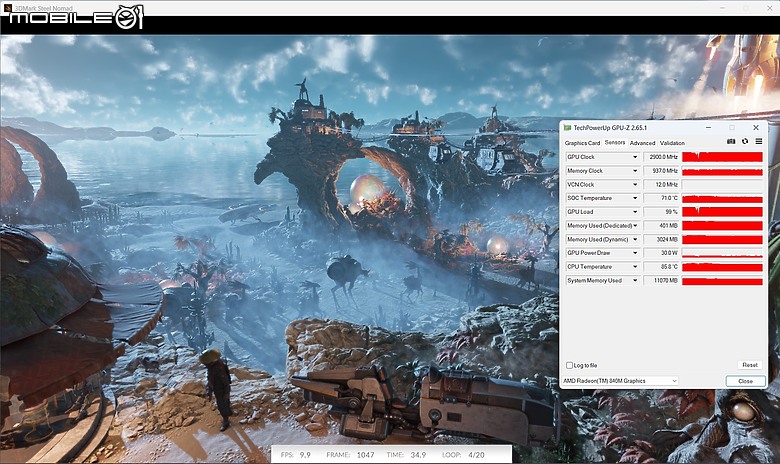This screenshot has width=780, height=464.
Task: Click the Reset button in GPU-Z
Action: 750,365
